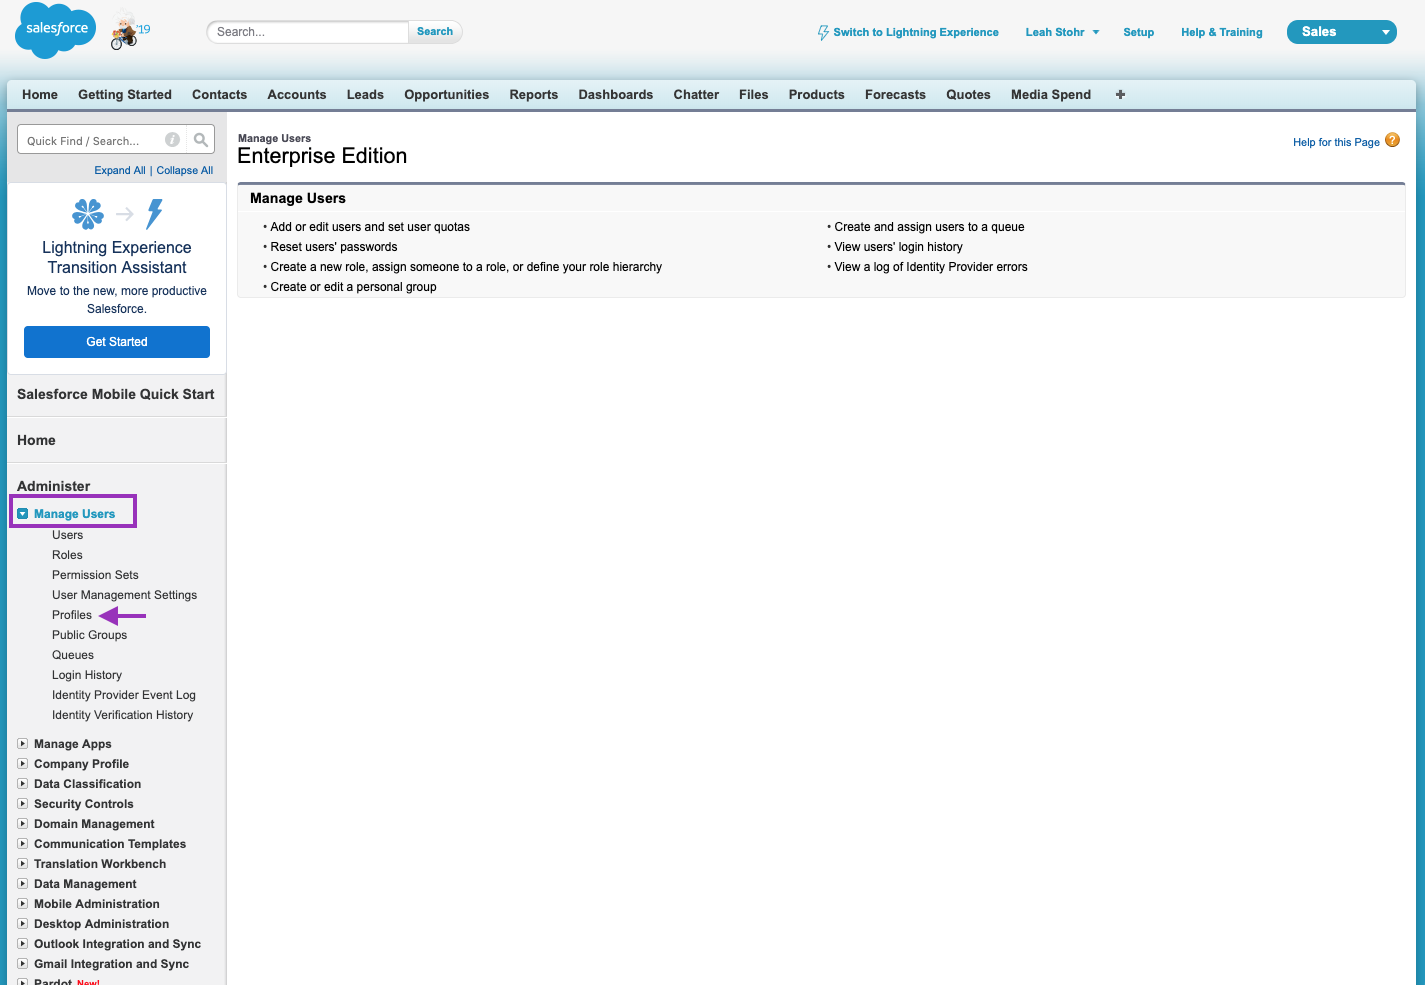Expand the Desktop Administration section
The image size is (1425, 985).
pyautogui.click(x=23, y=924)
